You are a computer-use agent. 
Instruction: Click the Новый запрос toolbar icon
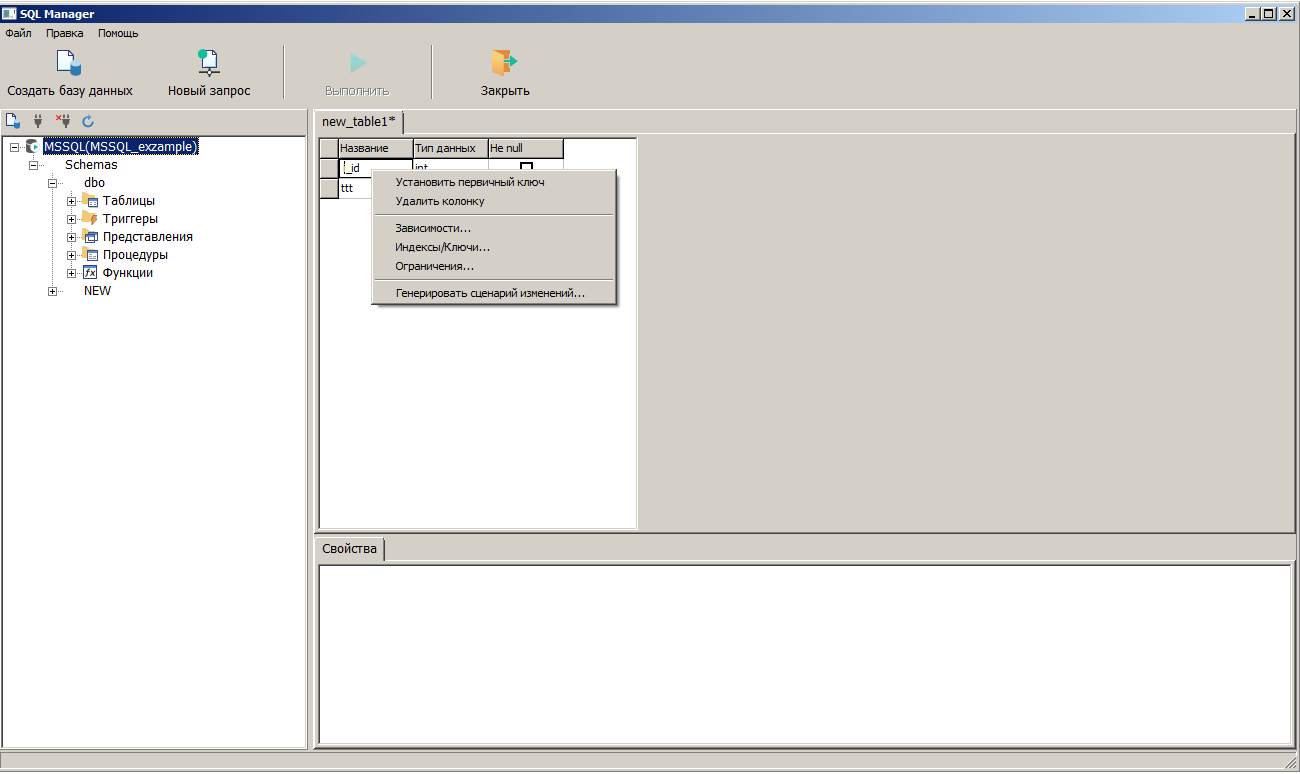[x=208, y=63]
